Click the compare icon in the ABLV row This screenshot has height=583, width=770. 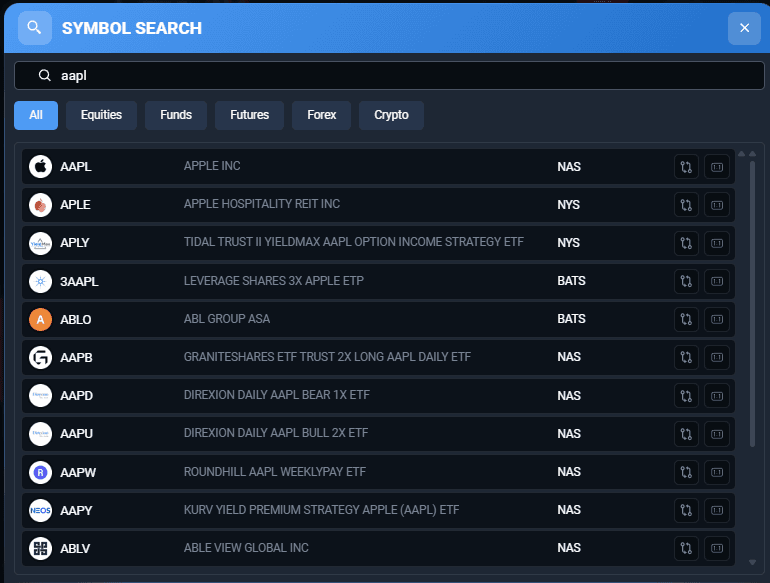686,548
